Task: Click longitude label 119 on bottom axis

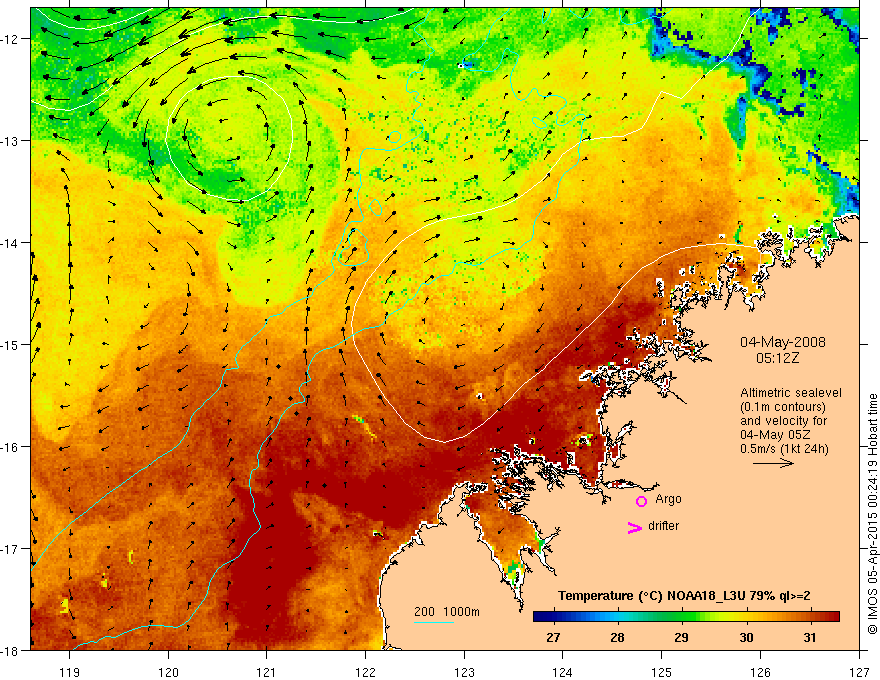Action: click(x=70, y=672)
